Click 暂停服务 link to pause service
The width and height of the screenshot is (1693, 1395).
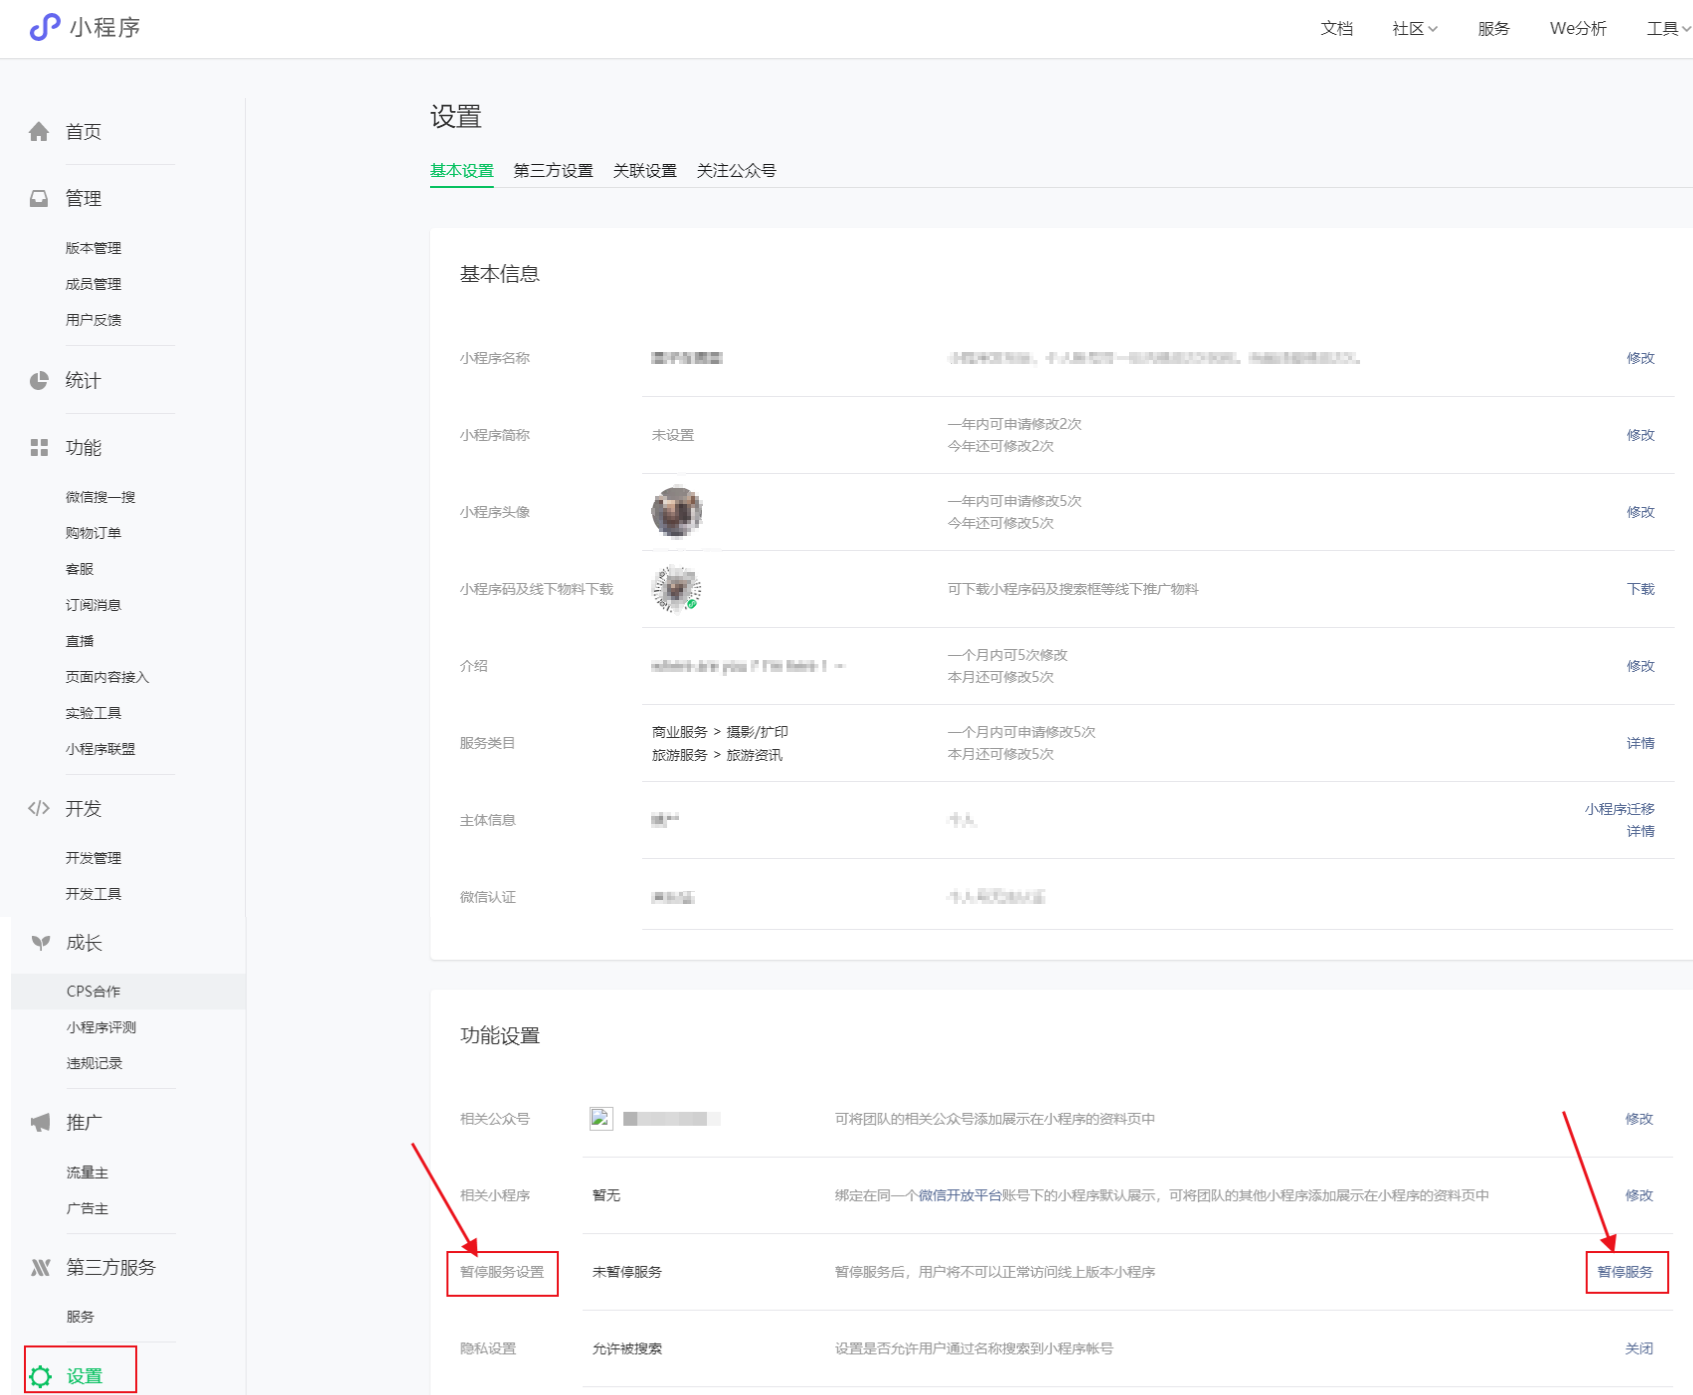pos(1625,1272)
